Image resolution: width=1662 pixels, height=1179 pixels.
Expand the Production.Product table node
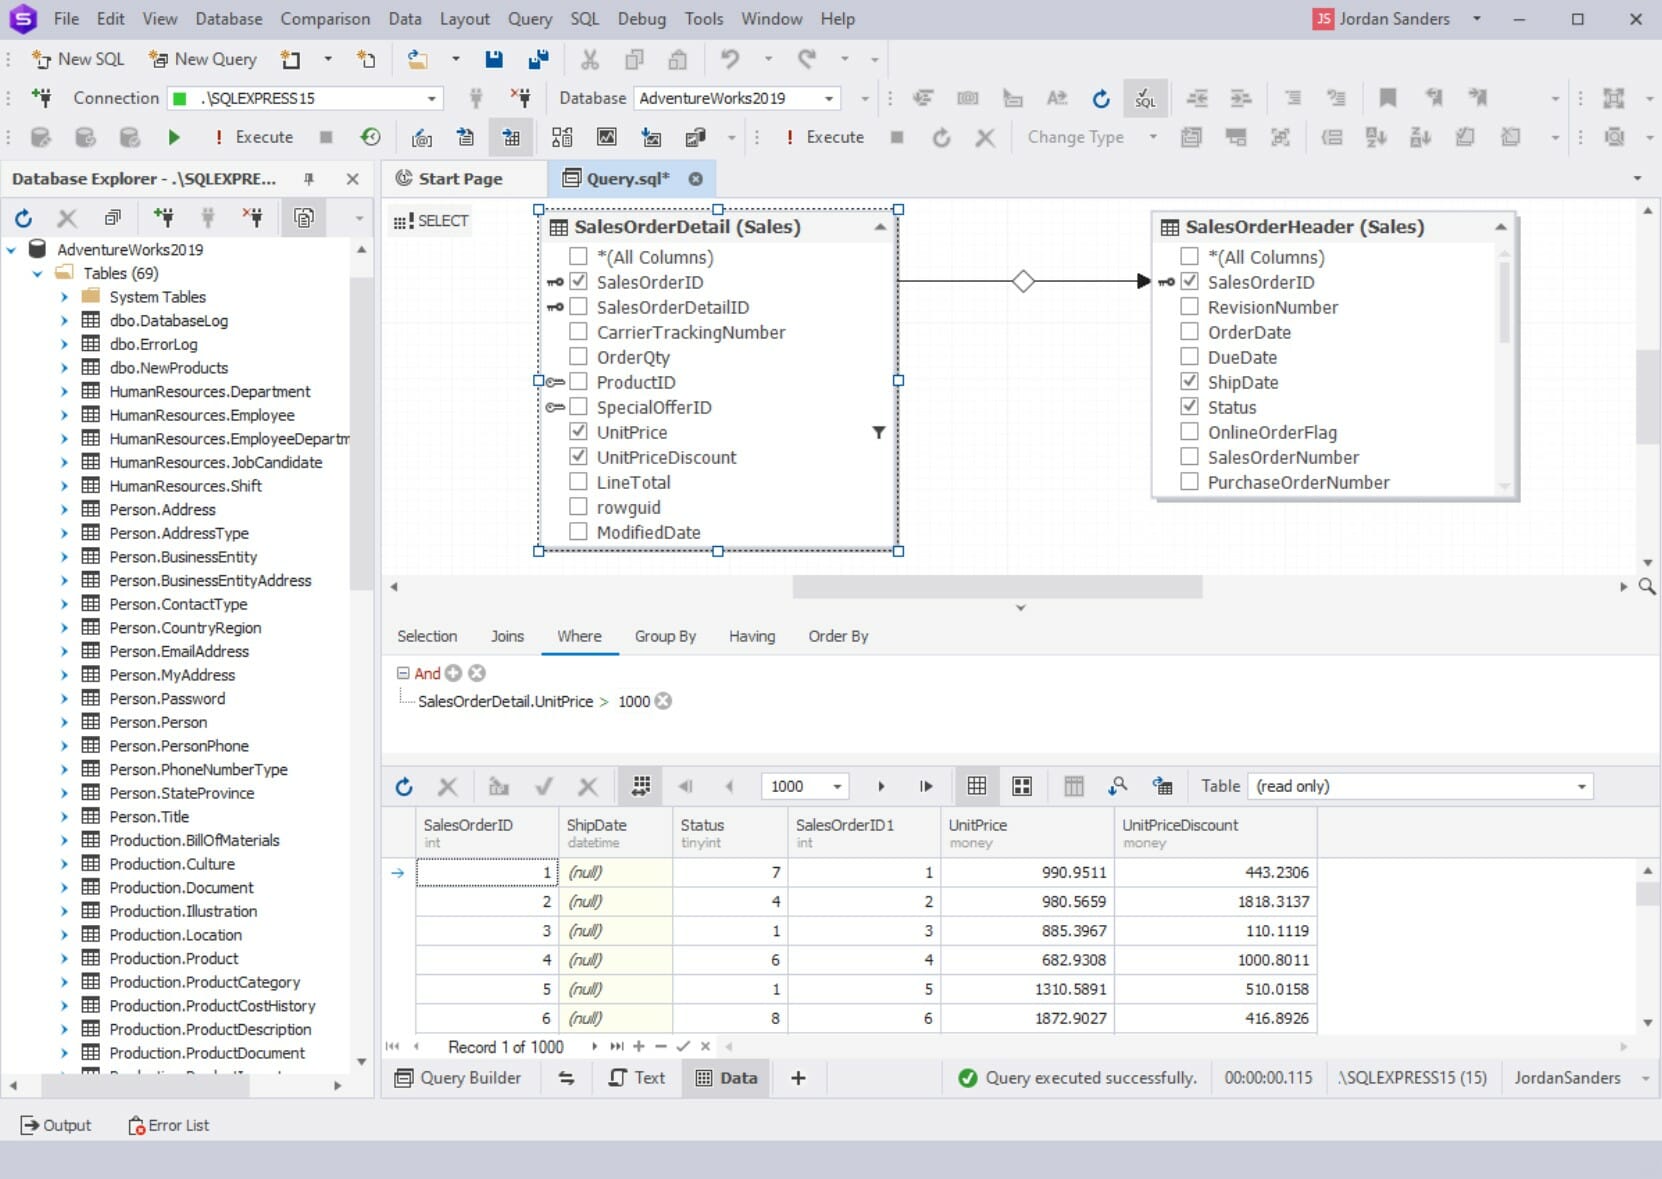[x=64, y=958]
